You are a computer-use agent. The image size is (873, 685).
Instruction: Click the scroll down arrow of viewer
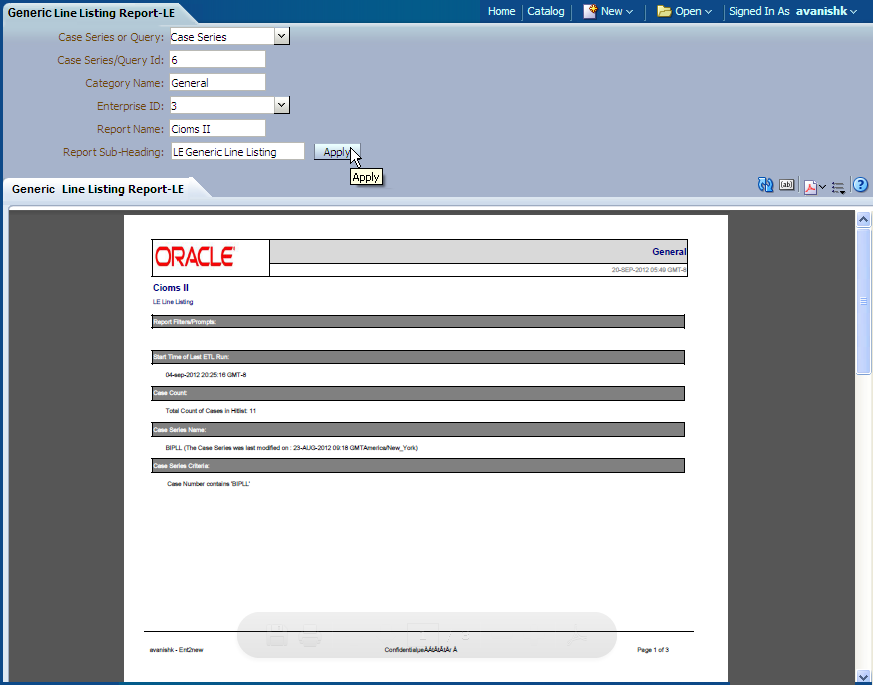863,677
